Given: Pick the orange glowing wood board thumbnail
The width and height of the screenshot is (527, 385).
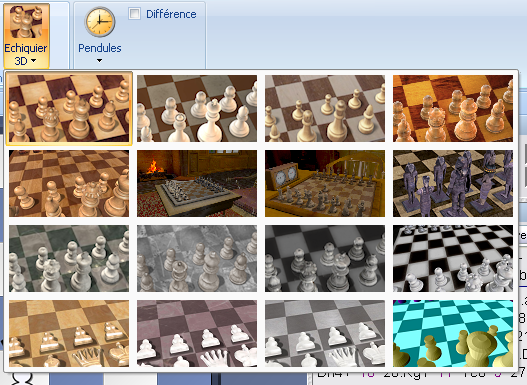Looking at the screenshot, I should [453, 108].
